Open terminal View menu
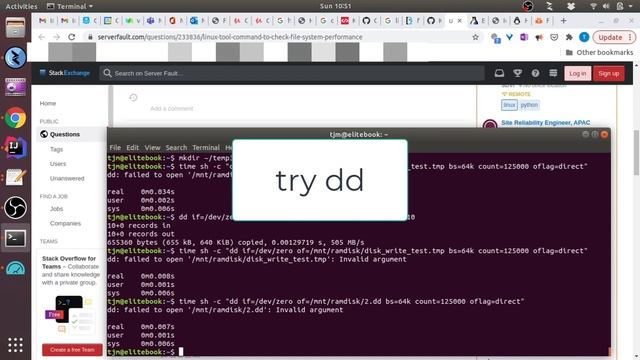Image resolution: width=640 pixels, height=360 pixels. click(152, 147)
